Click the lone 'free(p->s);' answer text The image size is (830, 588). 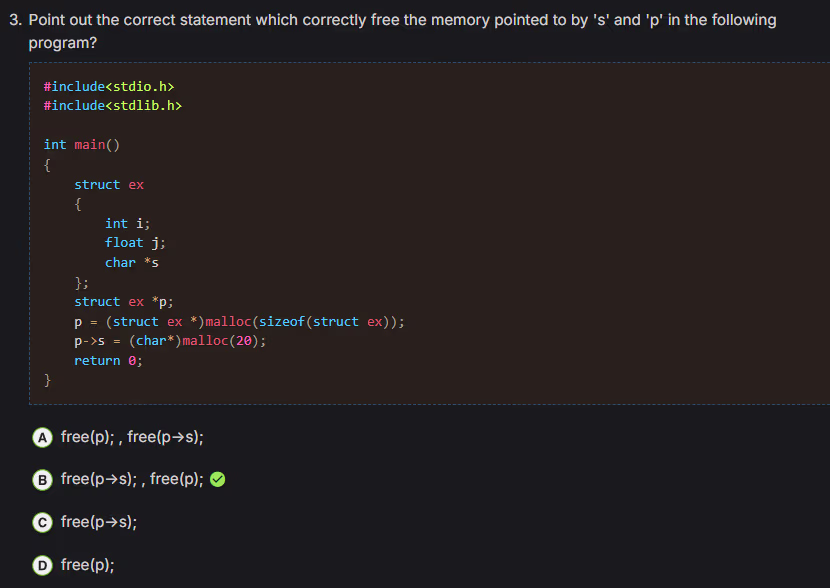pyautogui.click(x=99, y=522)
